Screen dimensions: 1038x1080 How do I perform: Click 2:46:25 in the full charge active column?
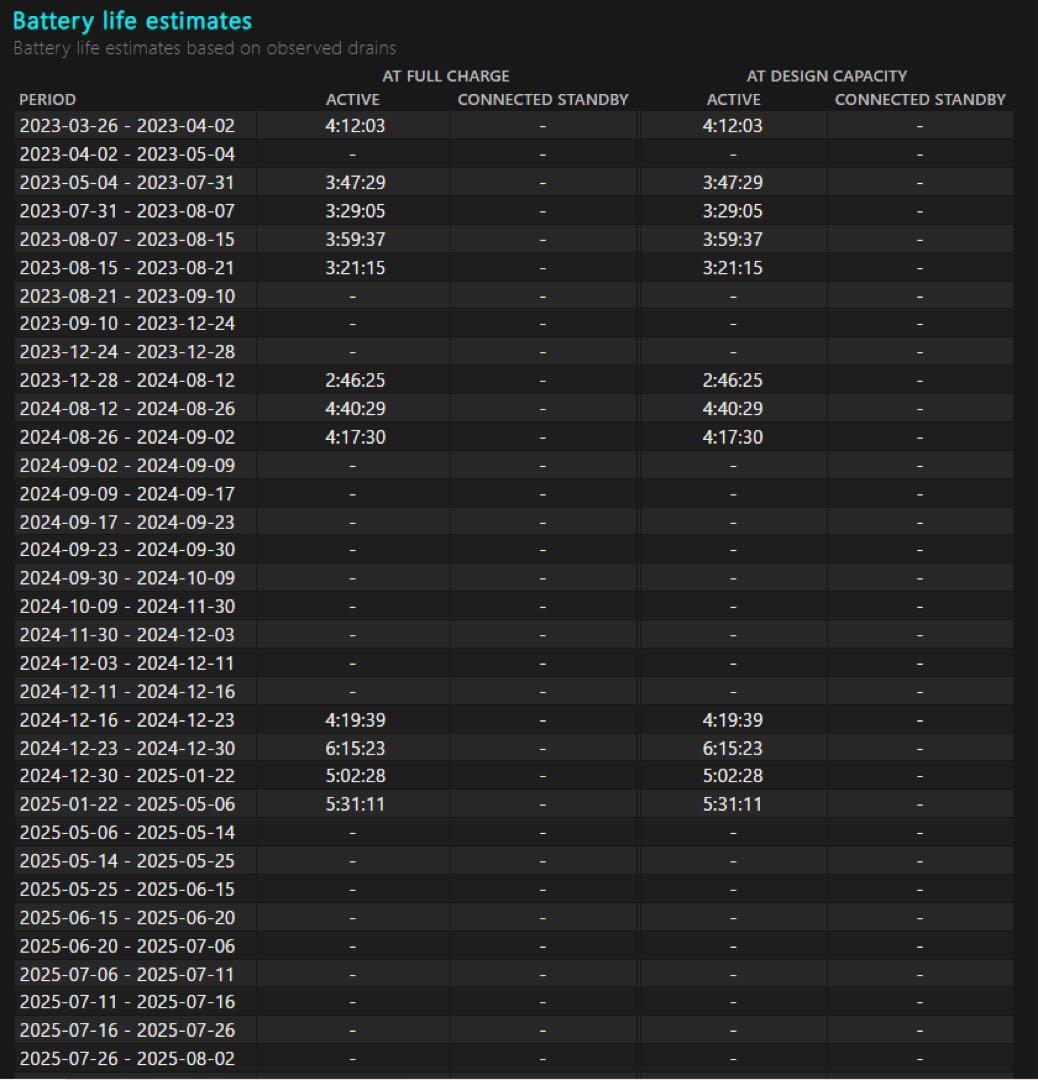pyautogui.click(x=354, y=380)
